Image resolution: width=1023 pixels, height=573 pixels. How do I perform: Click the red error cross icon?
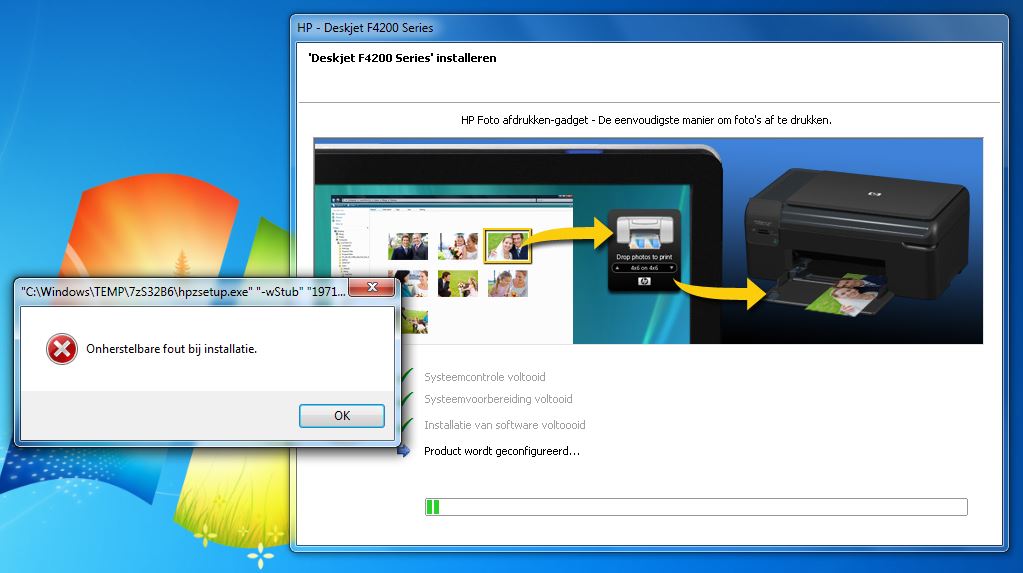click(62, 349)
